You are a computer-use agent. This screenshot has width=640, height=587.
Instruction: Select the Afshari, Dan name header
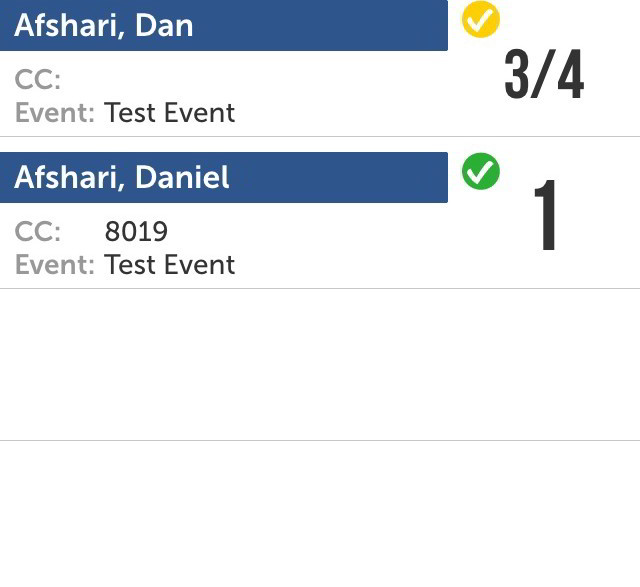(x=224, y=25)
